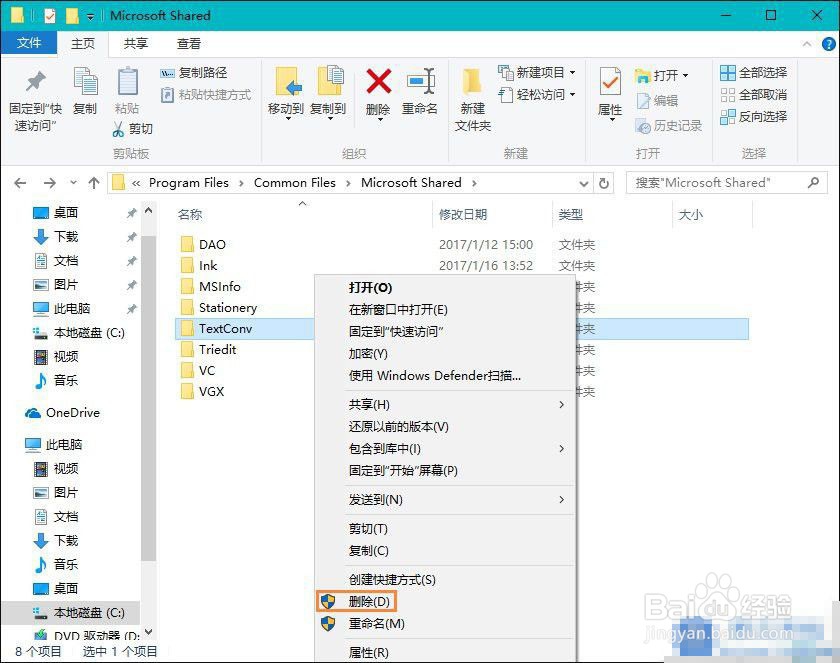This screenshot has width=840, height=663.
Task: Switch to the File (文件) tab
Action: tap(29, 43)
